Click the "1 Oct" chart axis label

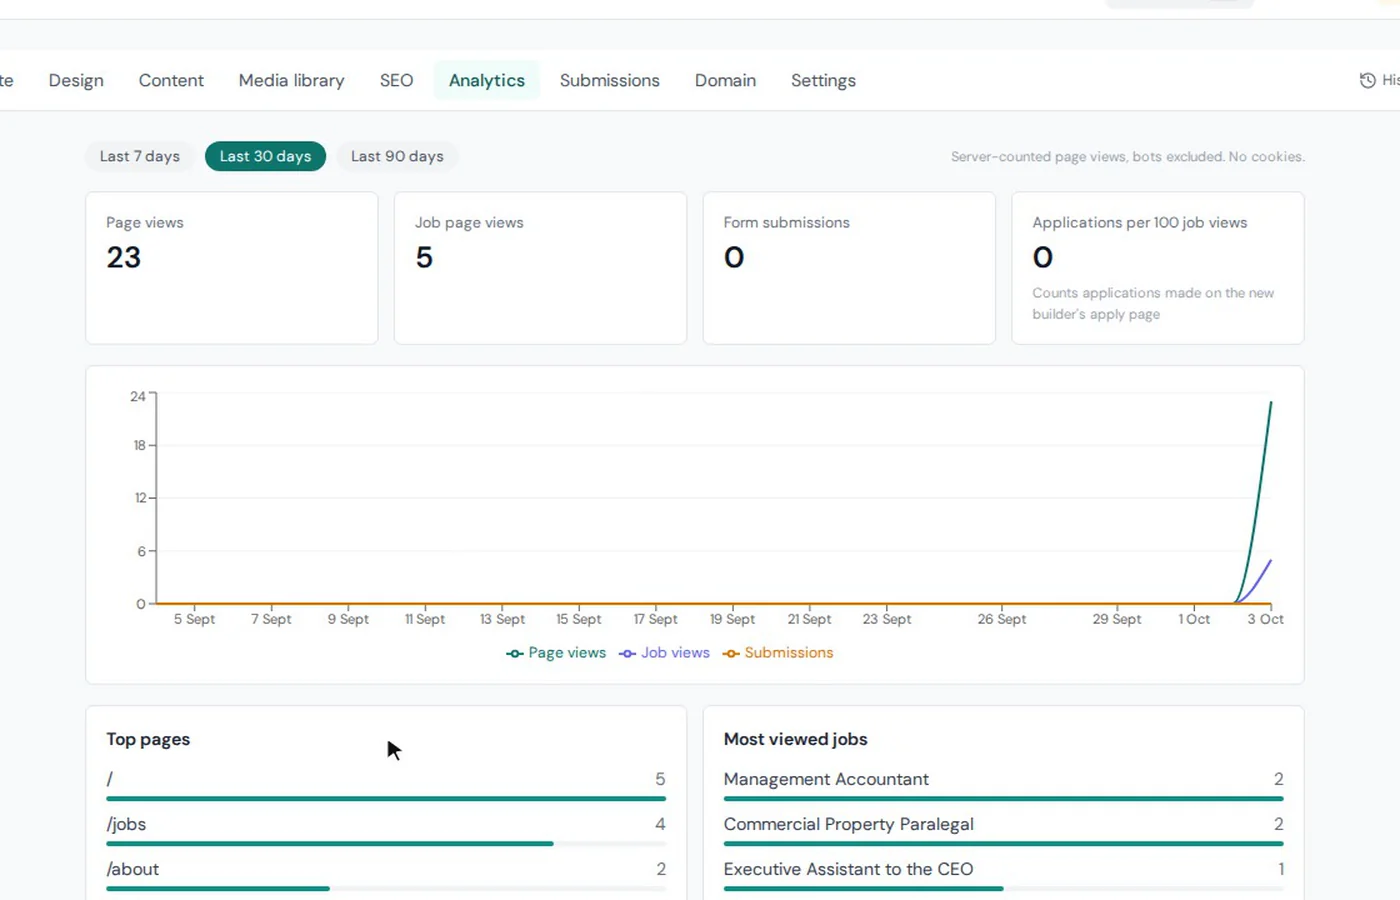click(1194, 619)
